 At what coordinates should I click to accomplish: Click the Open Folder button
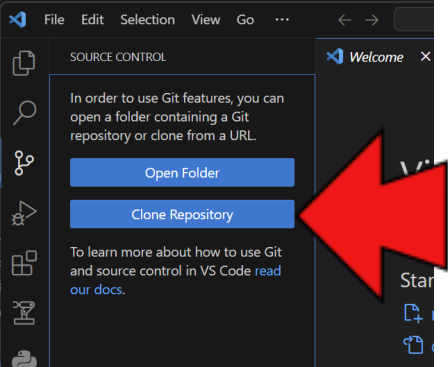coord(182,173)
